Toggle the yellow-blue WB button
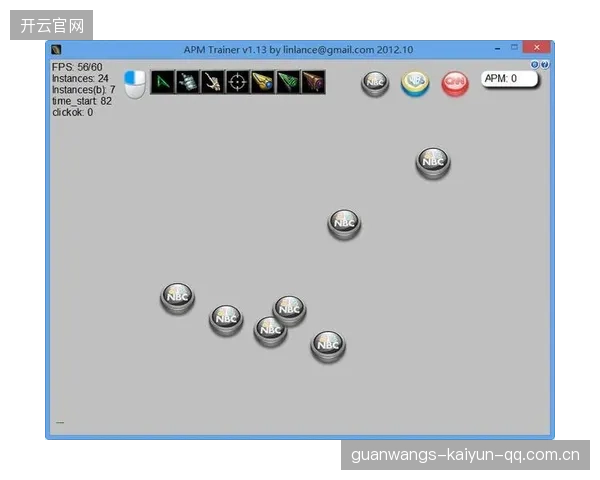600x480 pixels. click(415, 83)
